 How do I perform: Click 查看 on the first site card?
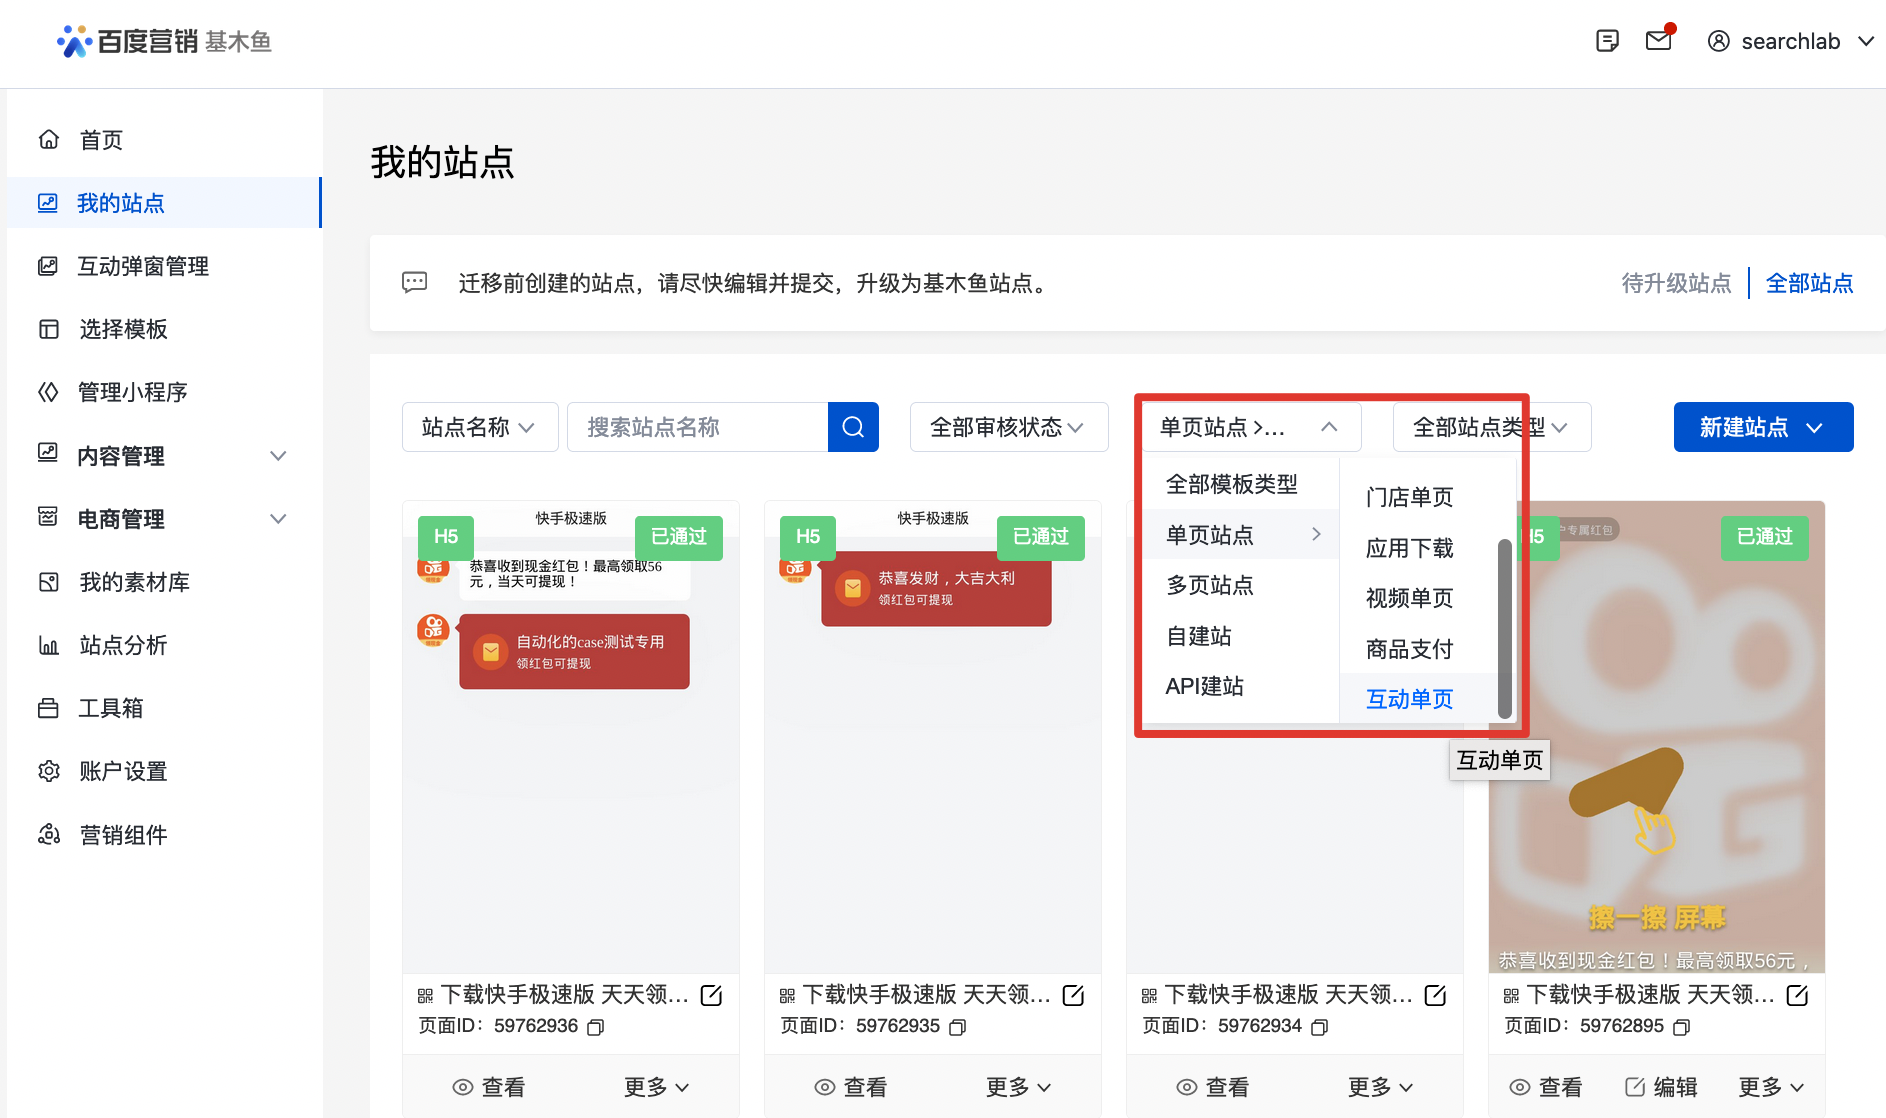(x=489, y=1087)
